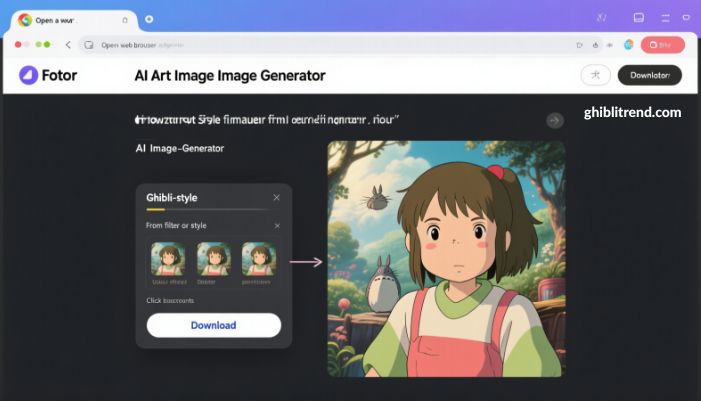
Task: Click the round star button beside Downlotor
Action: [x=595, y=75]
